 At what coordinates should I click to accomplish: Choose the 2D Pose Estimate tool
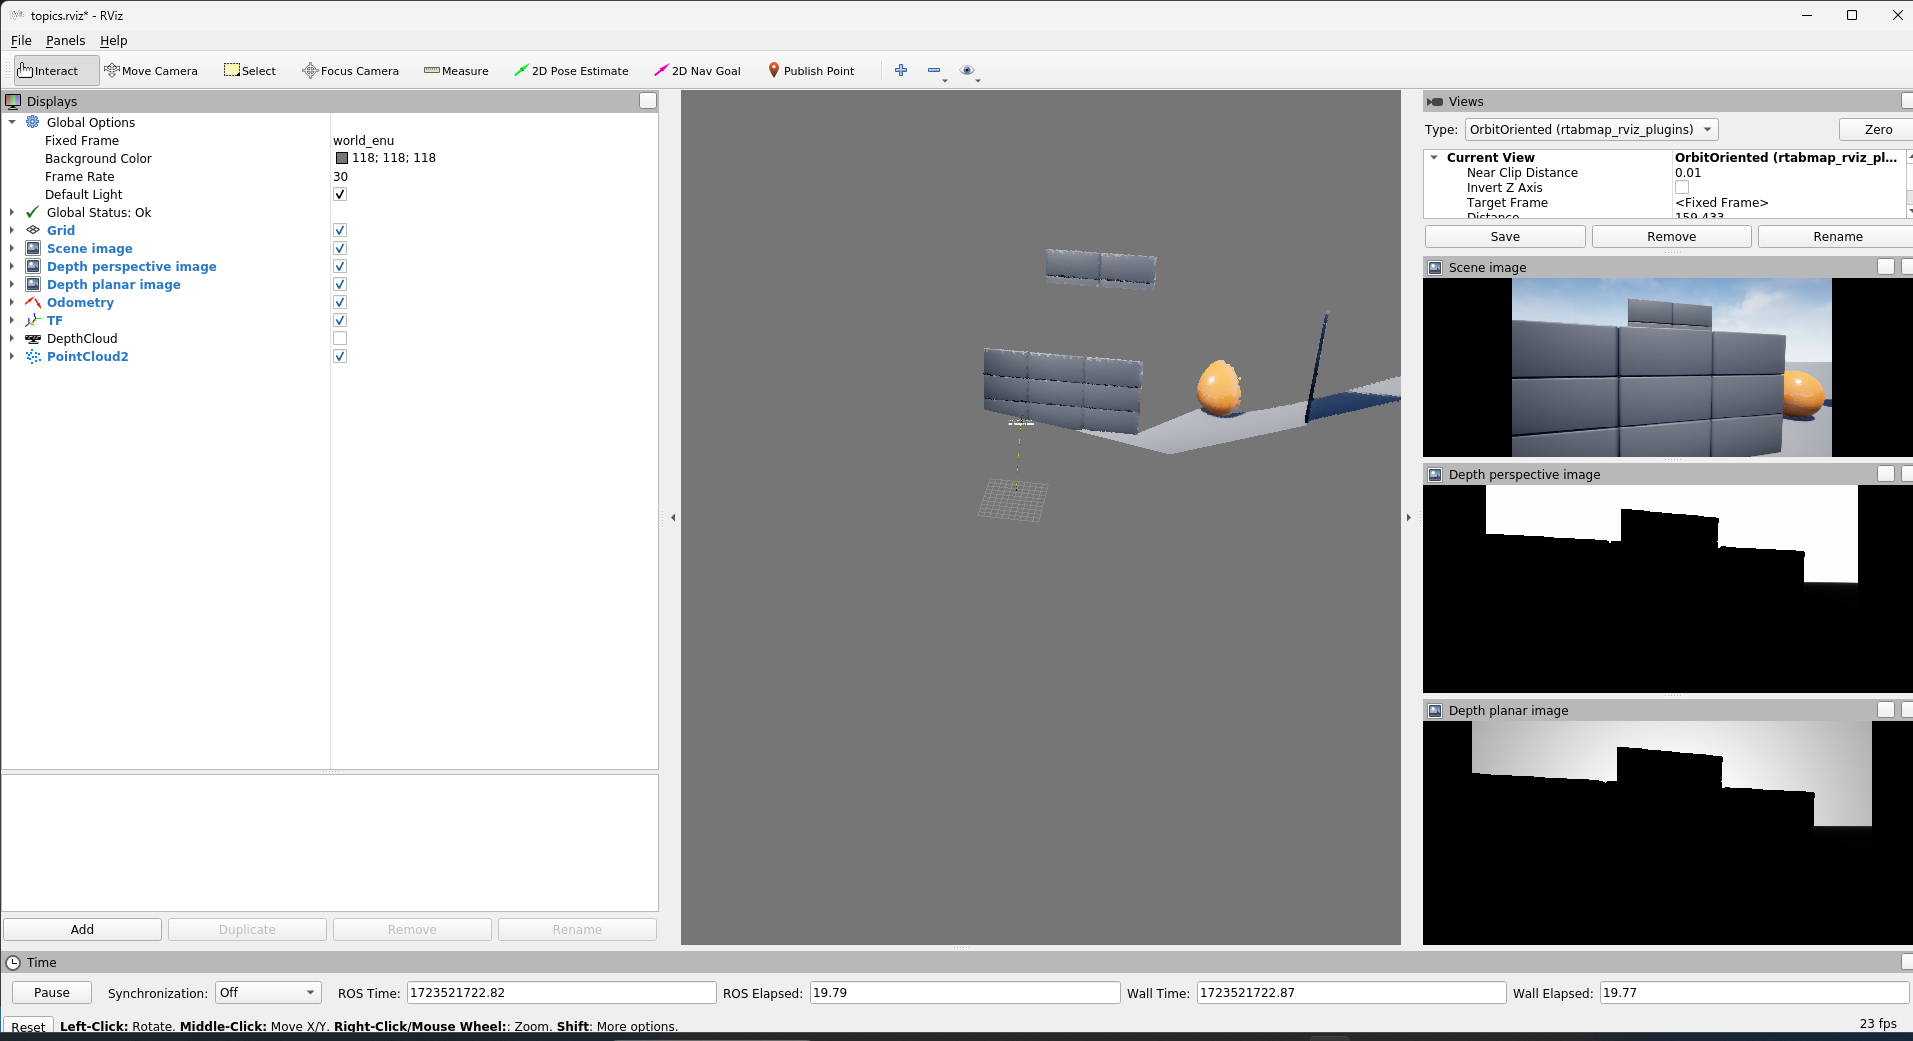click(x=571, y=71)
